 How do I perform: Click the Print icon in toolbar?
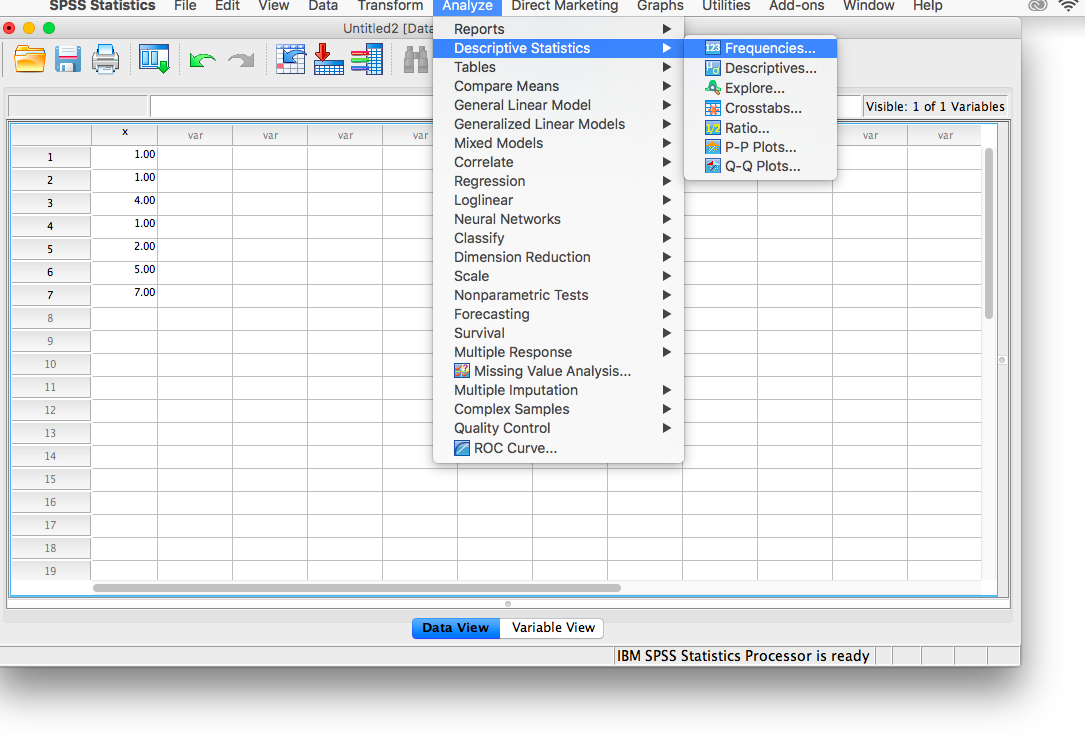[x=105, y=60]
